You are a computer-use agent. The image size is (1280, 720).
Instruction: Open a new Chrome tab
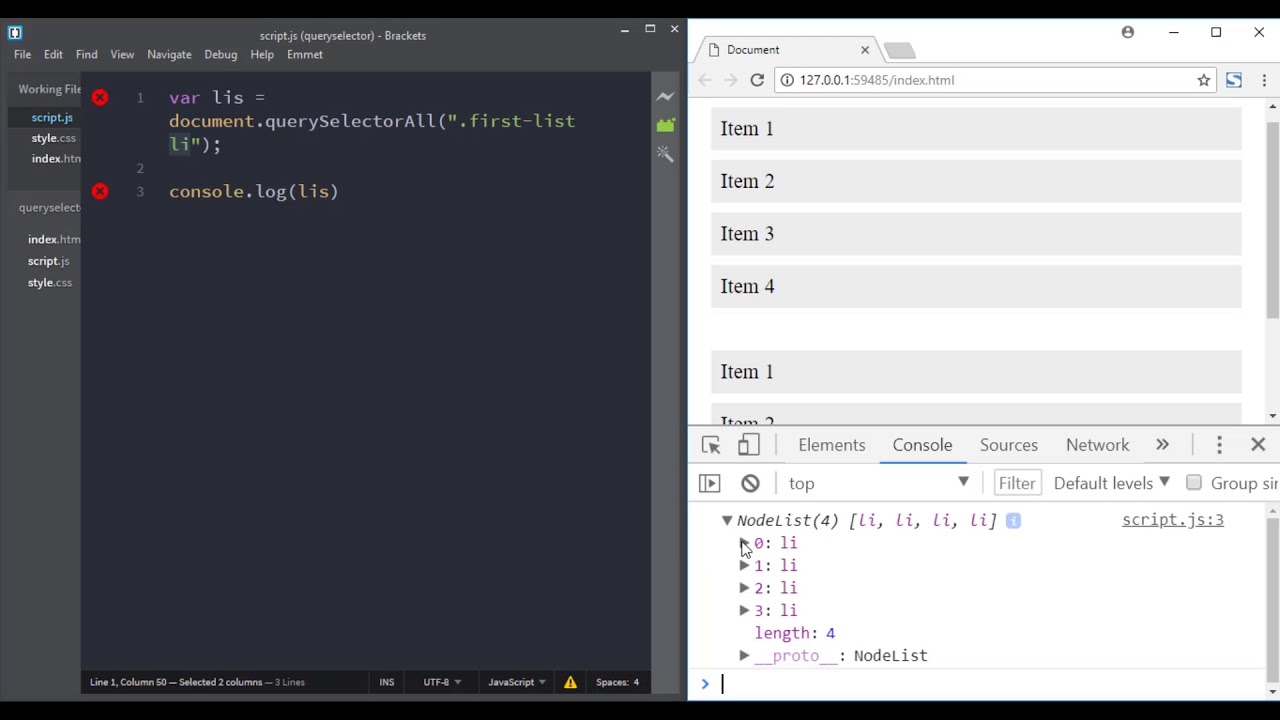899,50
